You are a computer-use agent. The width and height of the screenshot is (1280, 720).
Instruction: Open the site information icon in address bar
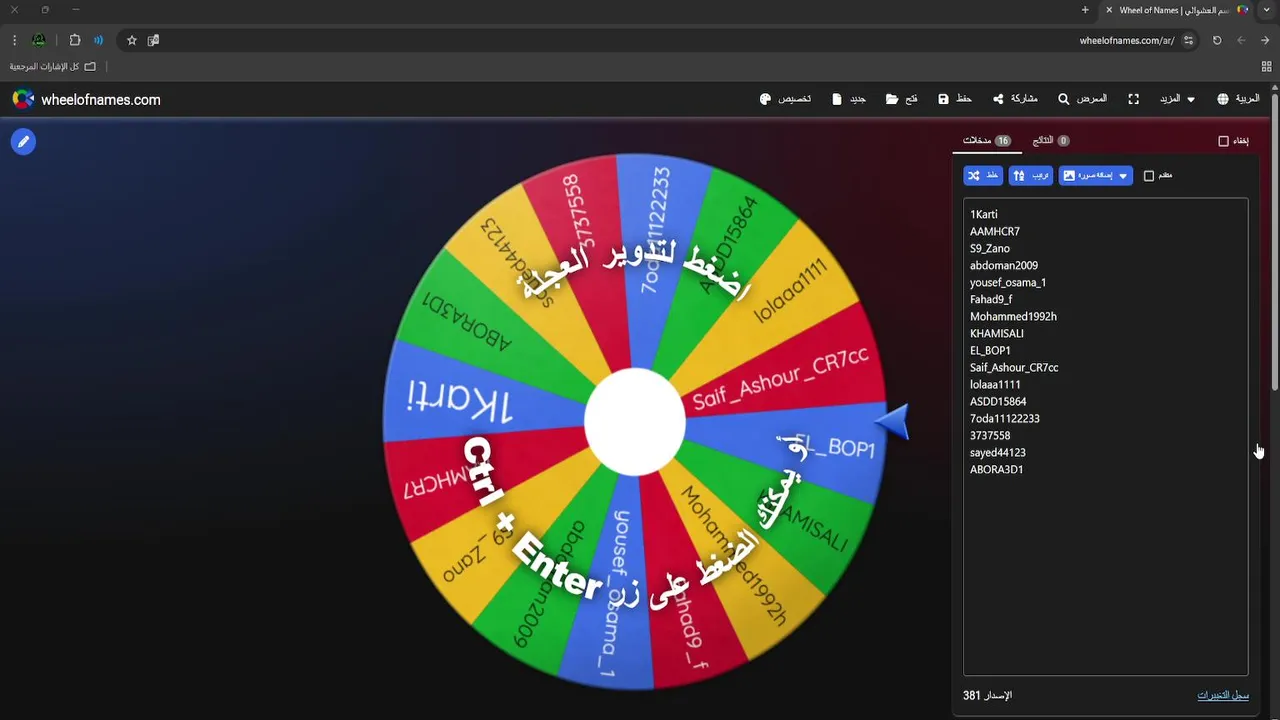click(x=1188, y=40)
